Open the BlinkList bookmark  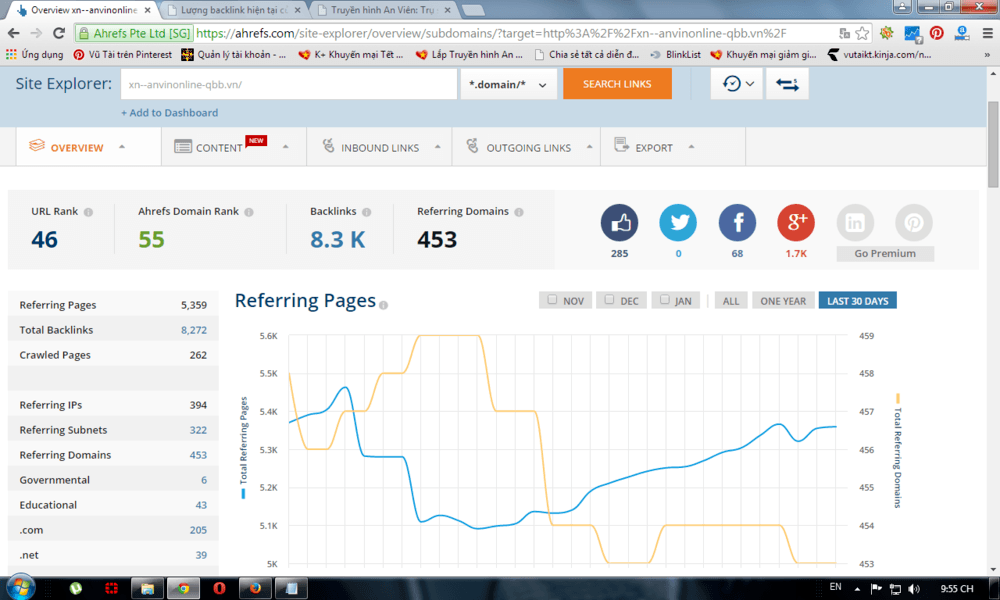pyautogui.click(x=675, y=55)
